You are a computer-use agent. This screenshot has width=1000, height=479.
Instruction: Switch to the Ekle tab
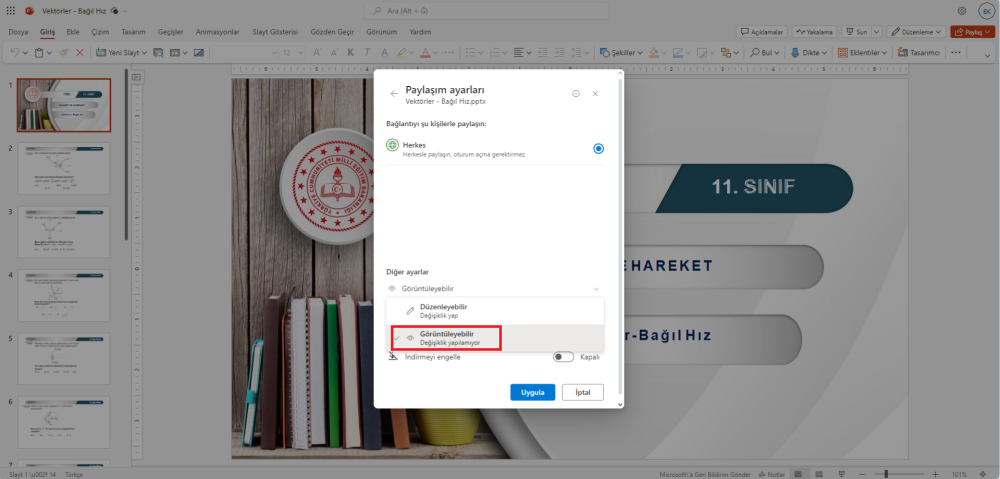[73, 31]
